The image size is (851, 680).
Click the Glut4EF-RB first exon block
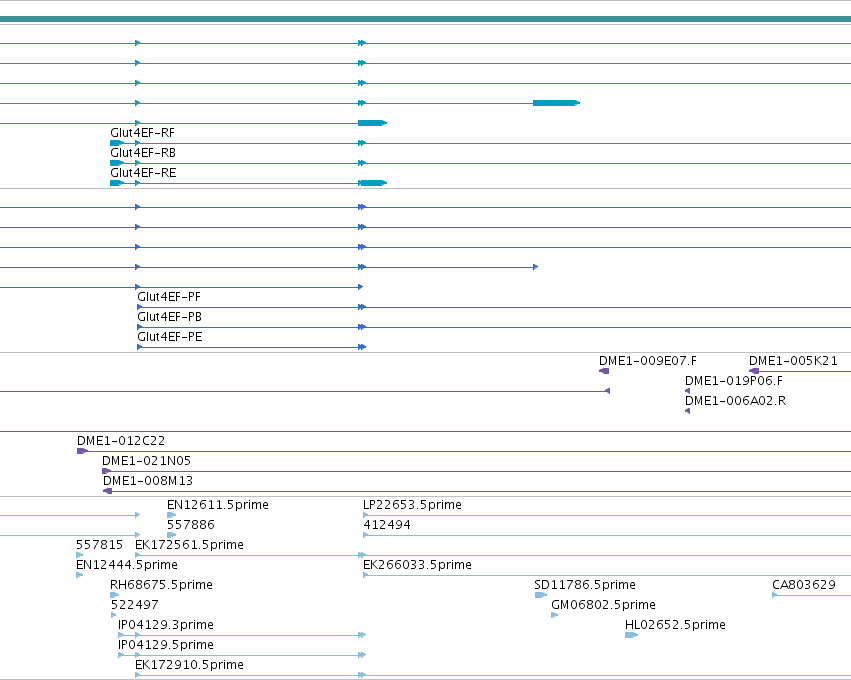click(x=117, y=163)
